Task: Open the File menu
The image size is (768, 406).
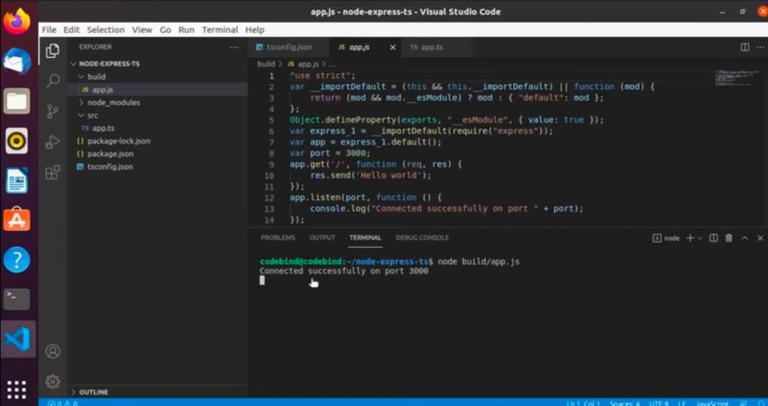Action: [49, 30]
